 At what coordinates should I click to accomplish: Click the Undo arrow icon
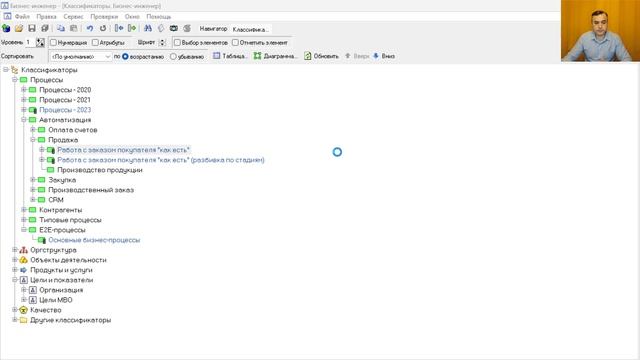90,29
